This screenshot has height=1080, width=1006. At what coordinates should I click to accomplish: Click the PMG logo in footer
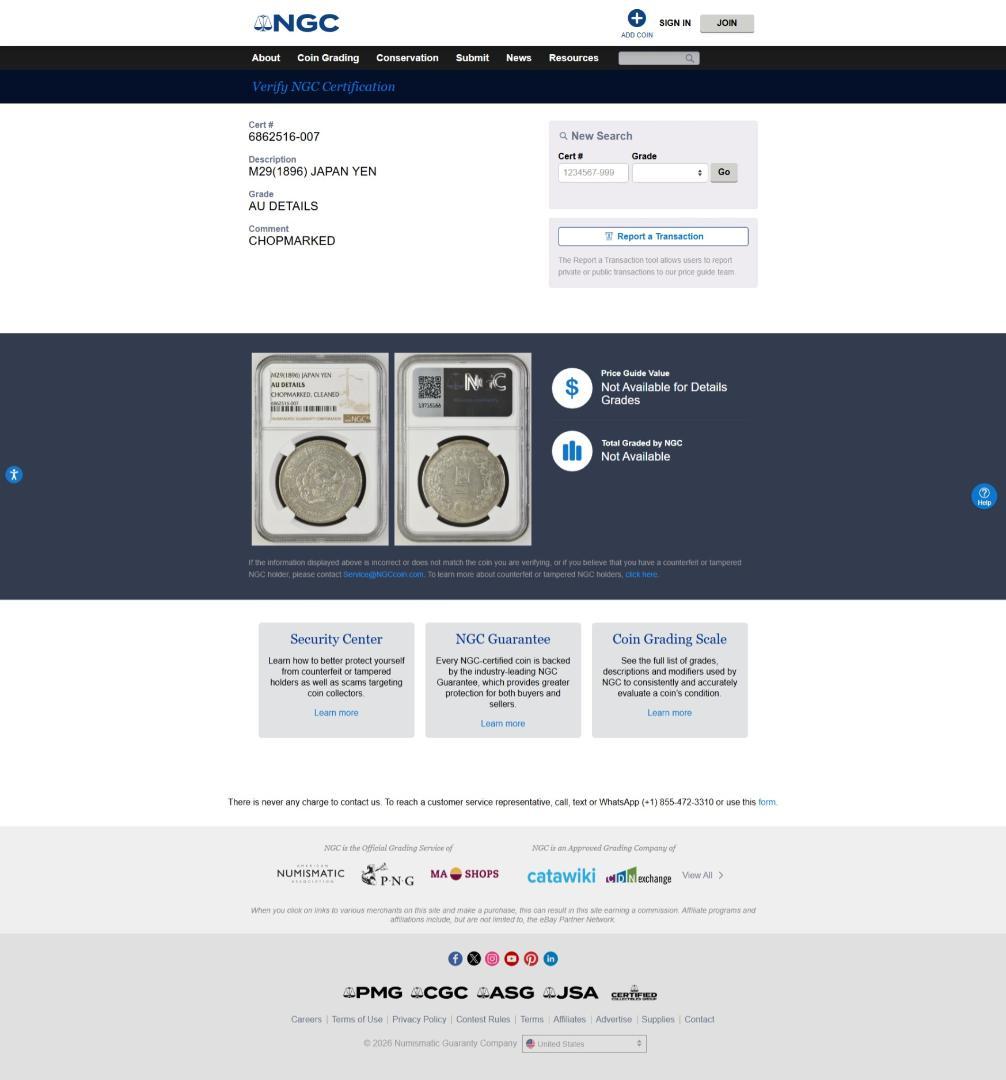[x=373, y=993]
